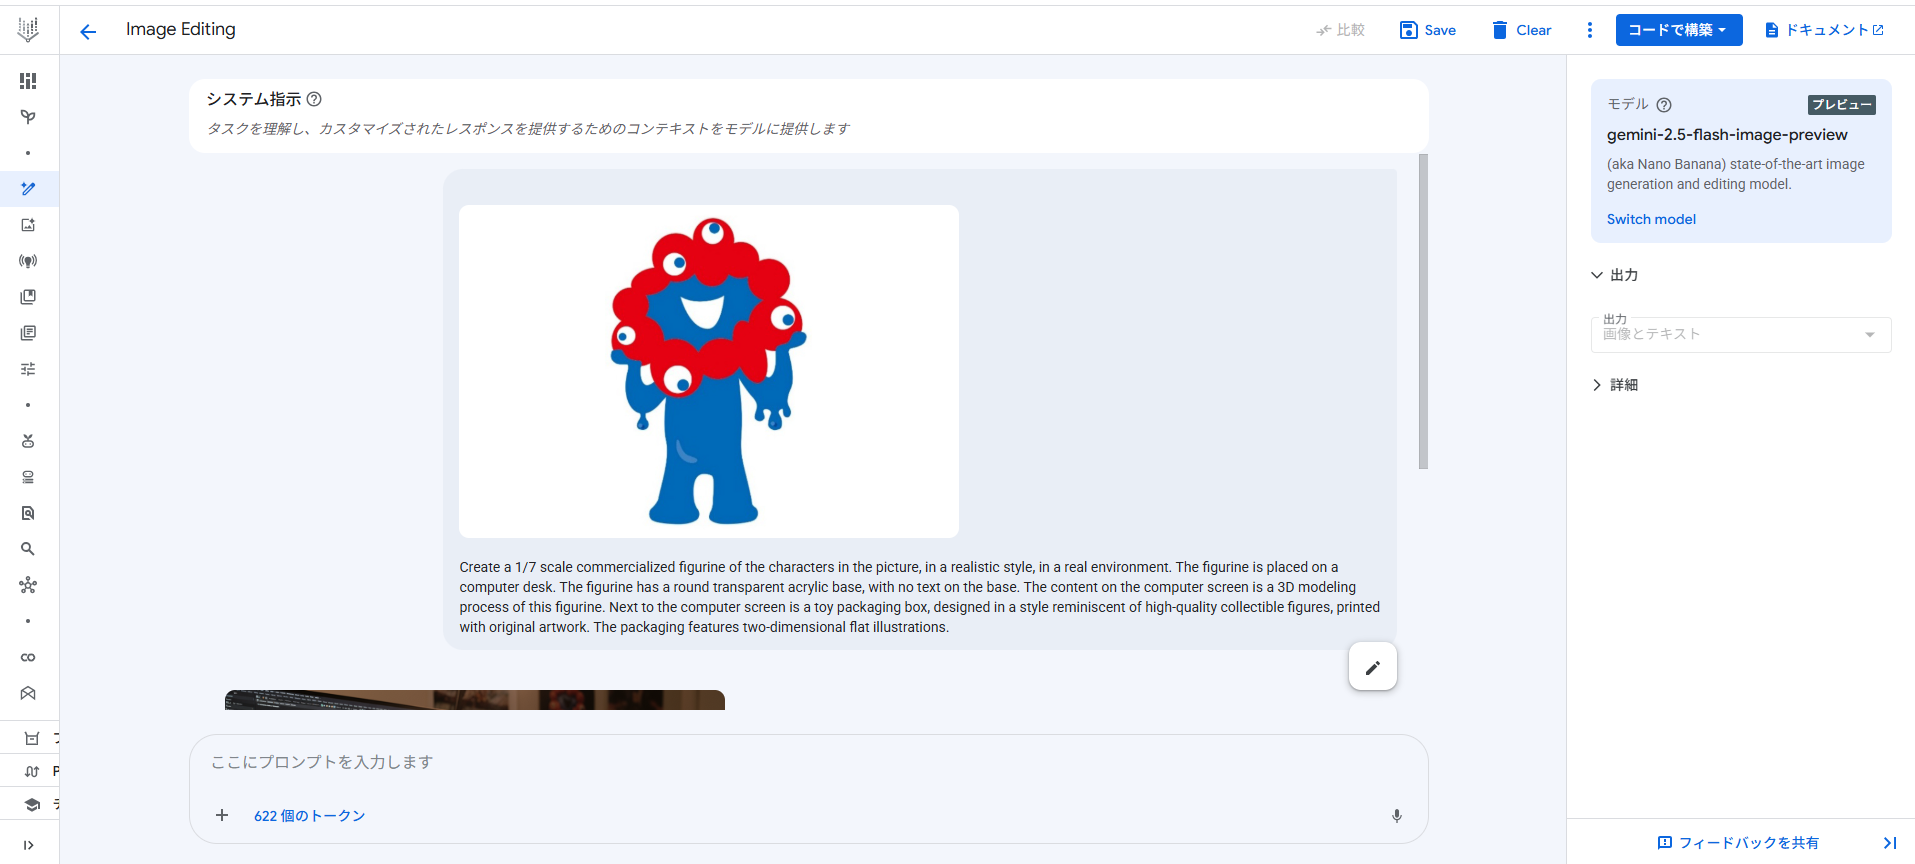This screenshot has width=1915, height=864.
Task: Open the document search sidebar icon
Action: tap(28, 513)
